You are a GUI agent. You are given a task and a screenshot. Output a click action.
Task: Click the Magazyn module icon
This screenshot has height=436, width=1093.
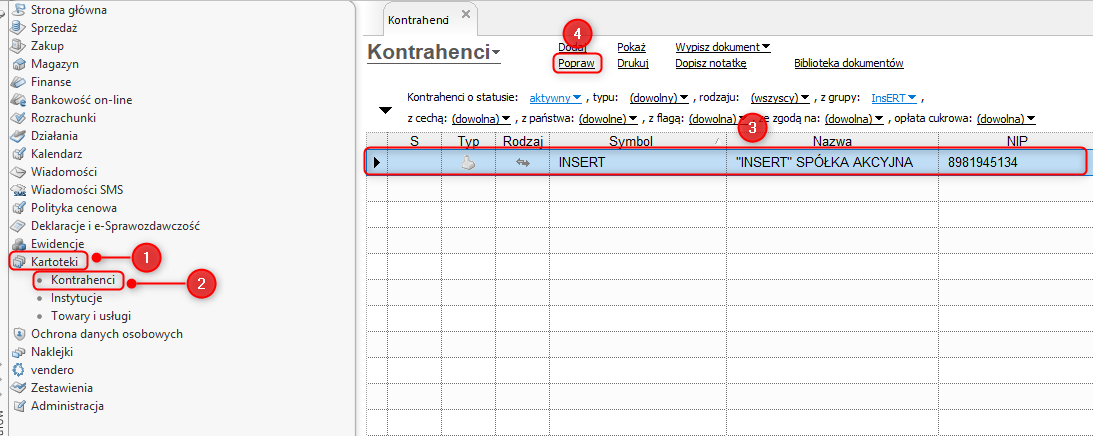[x=19, y=64]
